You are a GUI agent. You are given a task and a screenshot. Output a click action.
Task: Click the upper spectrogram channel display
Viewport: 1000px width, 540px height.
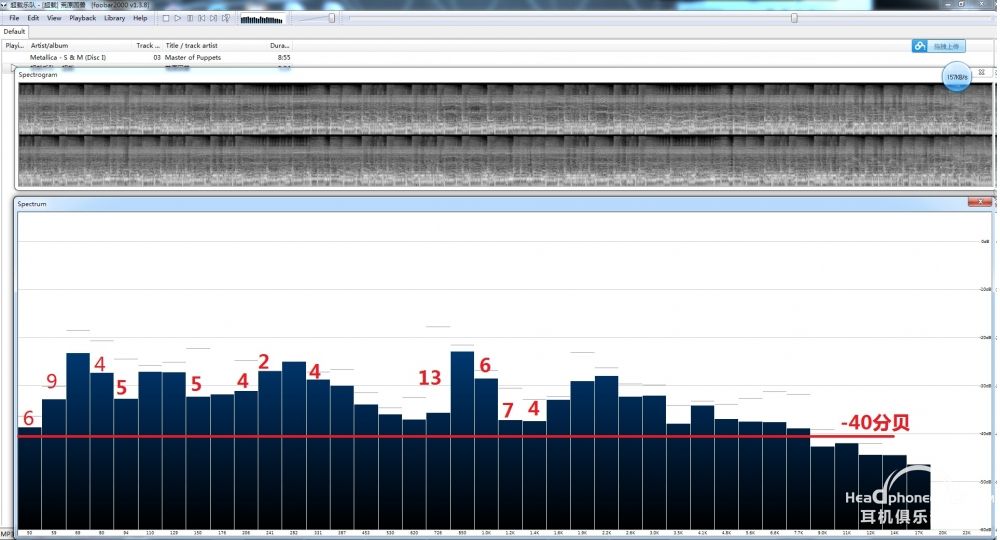506,109
